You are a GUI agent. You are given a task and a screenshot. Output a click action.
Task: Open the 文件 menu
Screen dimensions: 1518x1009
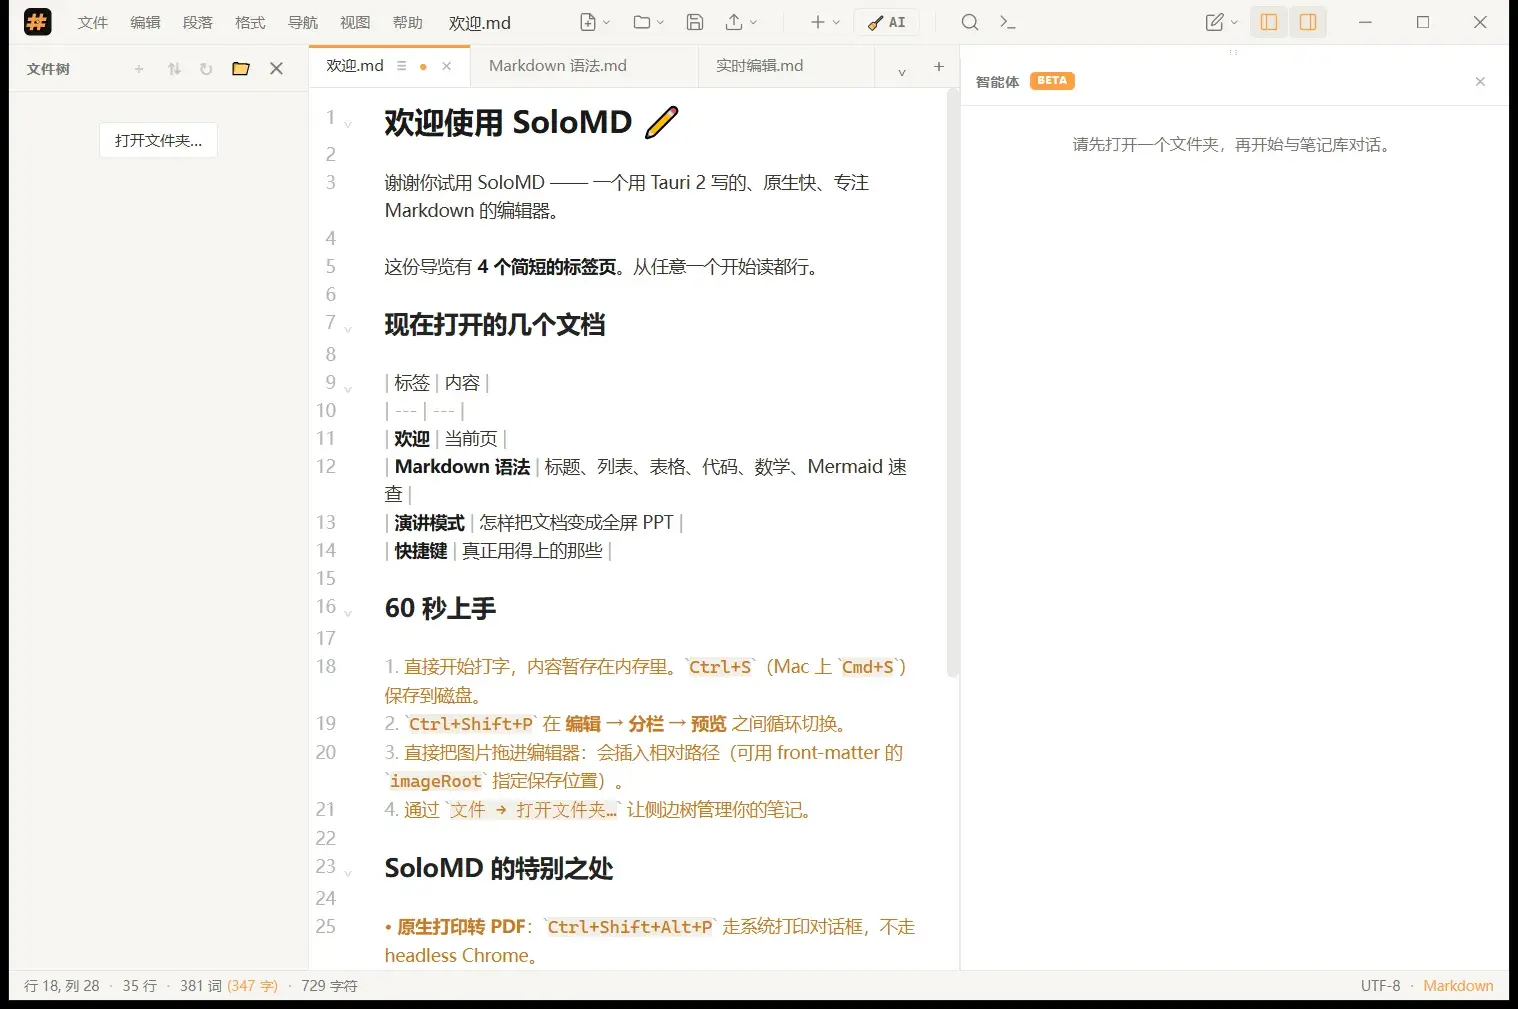tap(93, 23)
